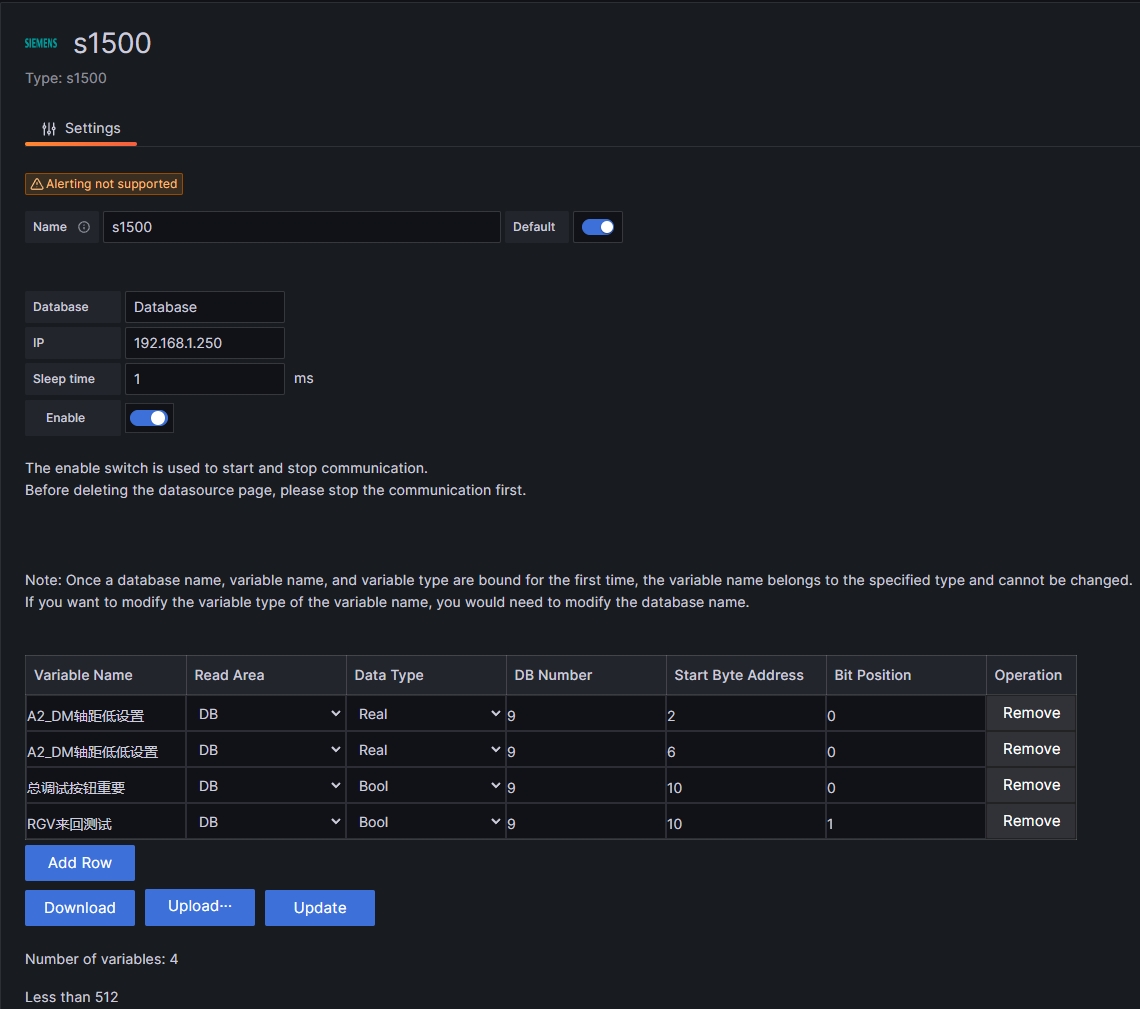This screenshot has height=1009, width=1140.
Task: Remove the RGV来回测试 variable row
Action: coord(1031,821)
